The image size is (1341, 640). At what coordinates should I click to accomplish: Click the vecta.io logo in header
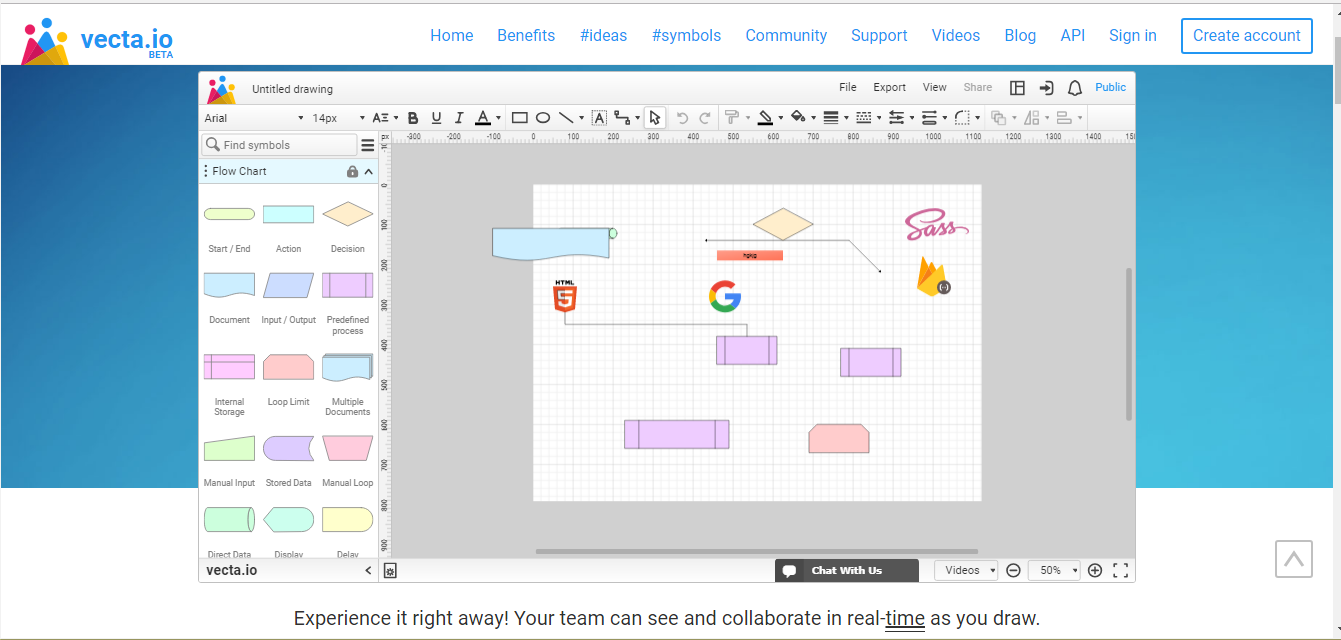(x=97, y=41)
